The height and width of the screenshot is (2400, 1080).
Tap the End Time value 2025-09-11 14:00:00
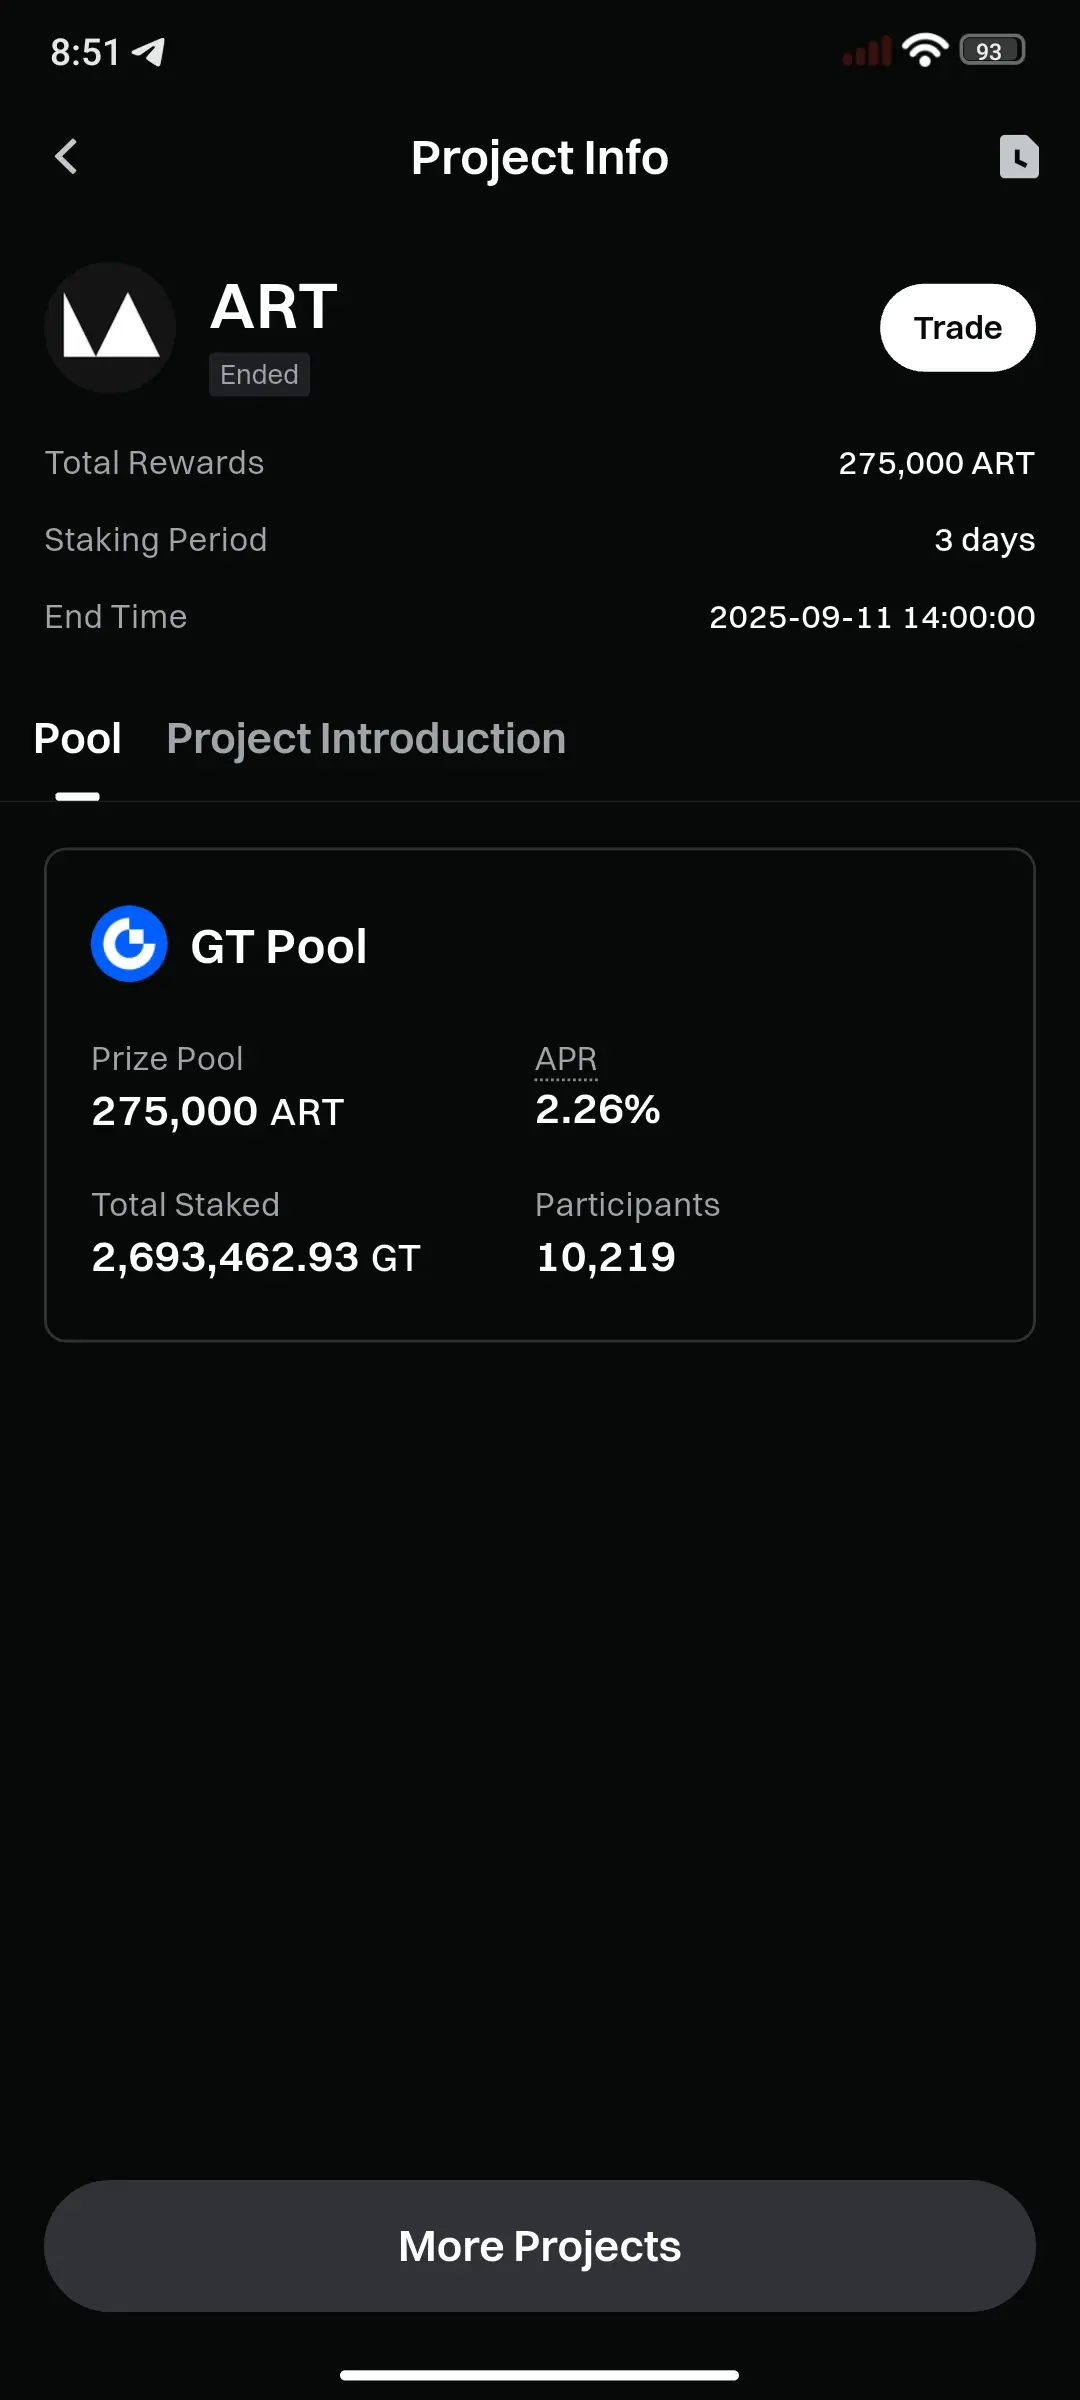click(872, 617)
